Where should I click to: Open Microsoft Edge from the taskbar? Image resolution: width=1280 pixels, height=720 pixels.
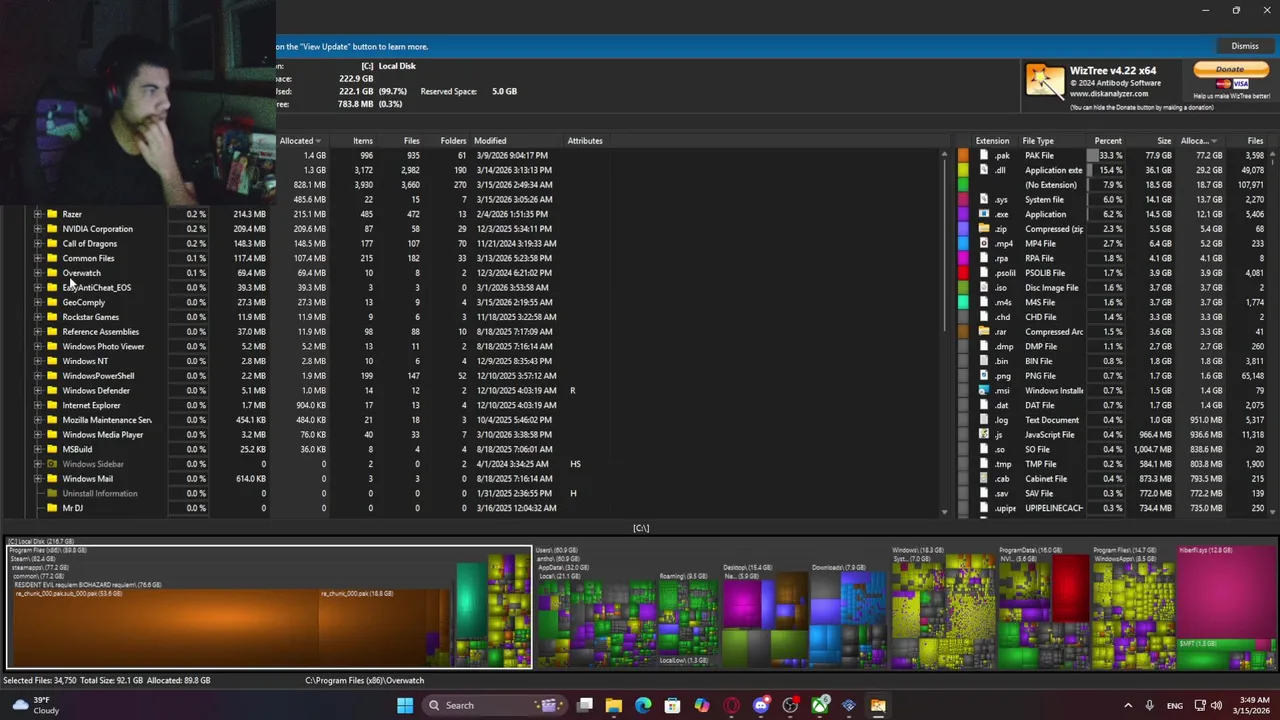tap(643, 705)
